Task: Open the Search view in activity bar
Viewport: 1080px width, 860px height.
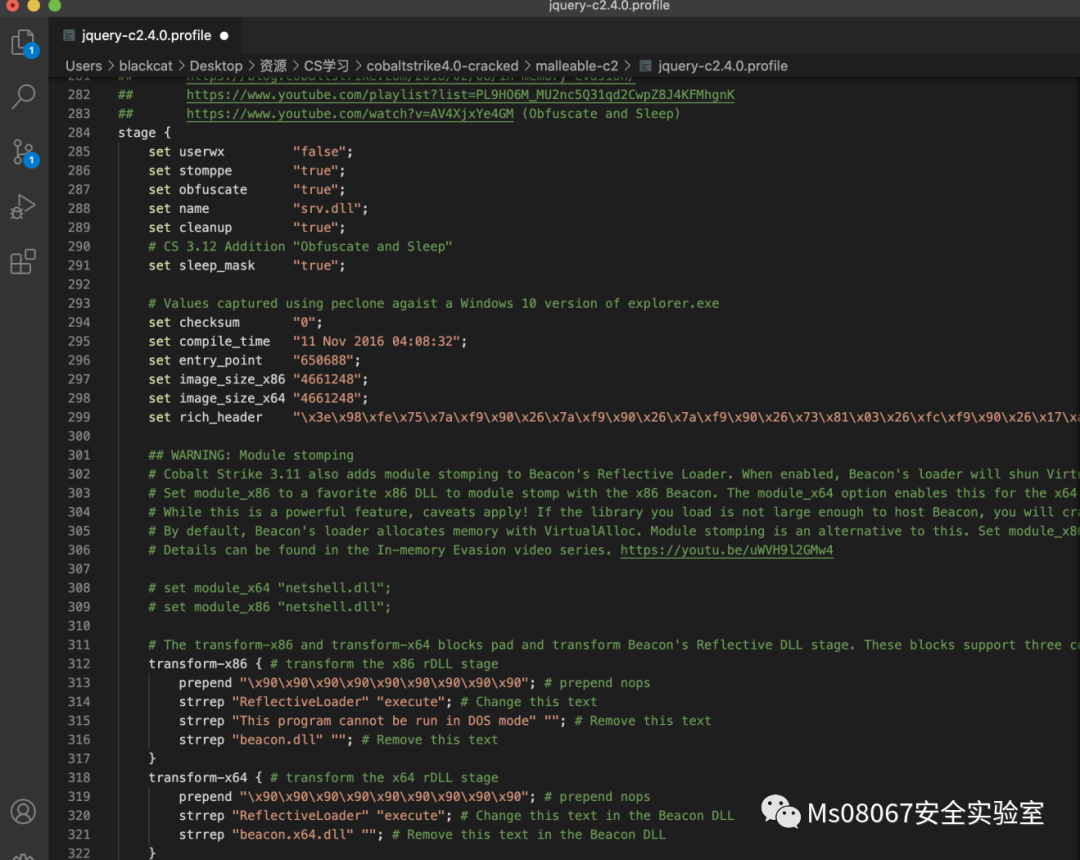Action: 23,97
